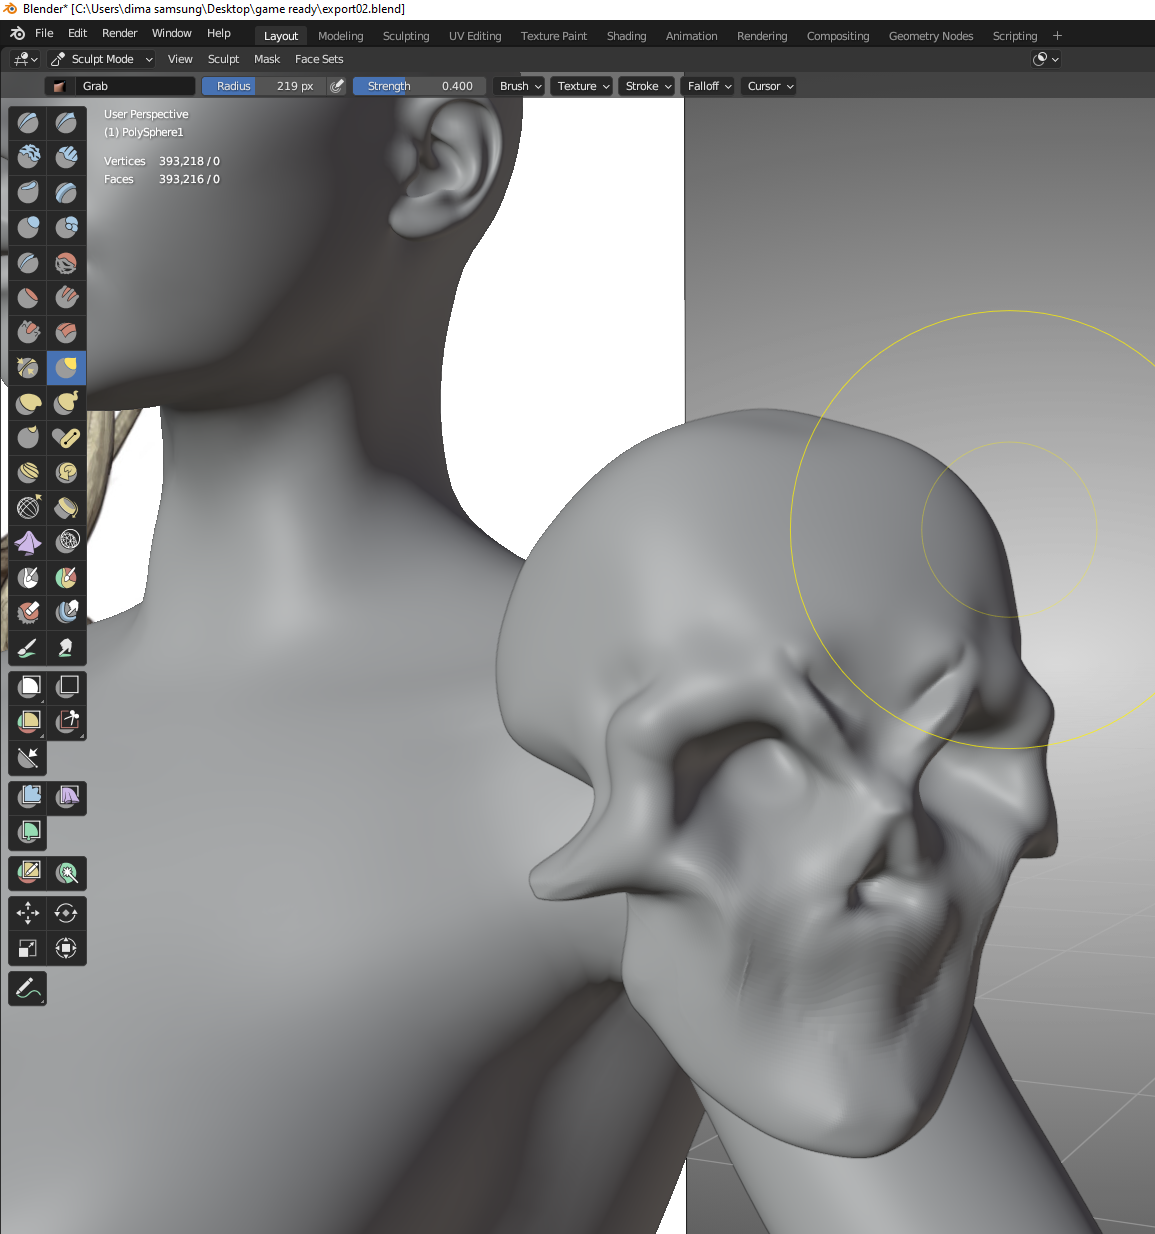Activate the Line Project tool
Image resolution: width=1155 pixels, height=1234 pixels.
[28, 758]
